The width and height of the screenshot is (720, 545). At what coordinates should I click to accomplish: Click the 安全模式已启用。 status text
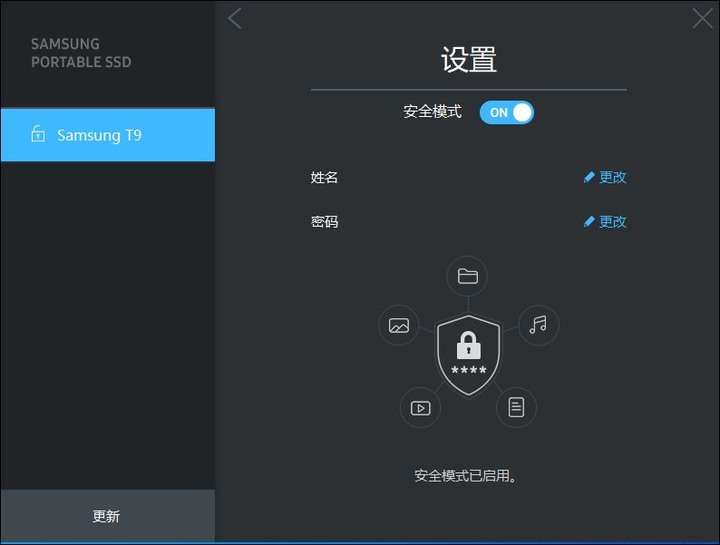[466, 476]
